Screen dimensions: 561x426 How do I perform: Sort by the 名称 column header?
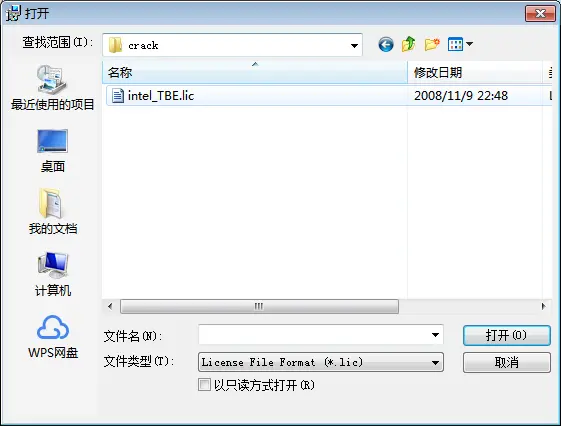coord(255,72)
